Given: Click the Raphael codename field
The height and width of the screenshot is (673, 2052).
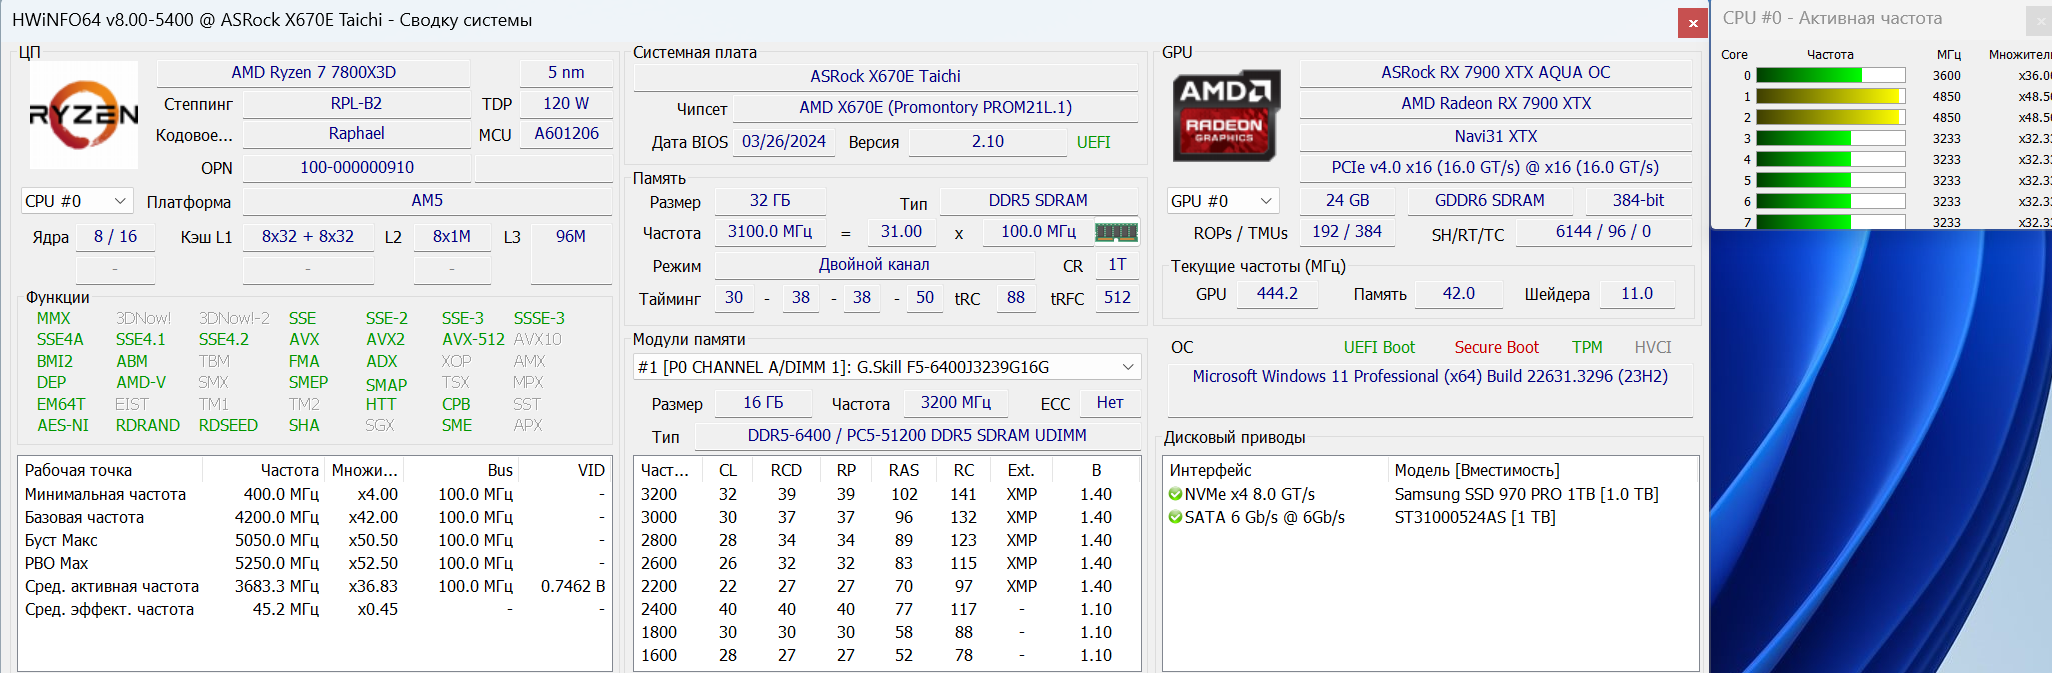Looking at the screenshot, I should pyautogui.click(x=356, y=133).
